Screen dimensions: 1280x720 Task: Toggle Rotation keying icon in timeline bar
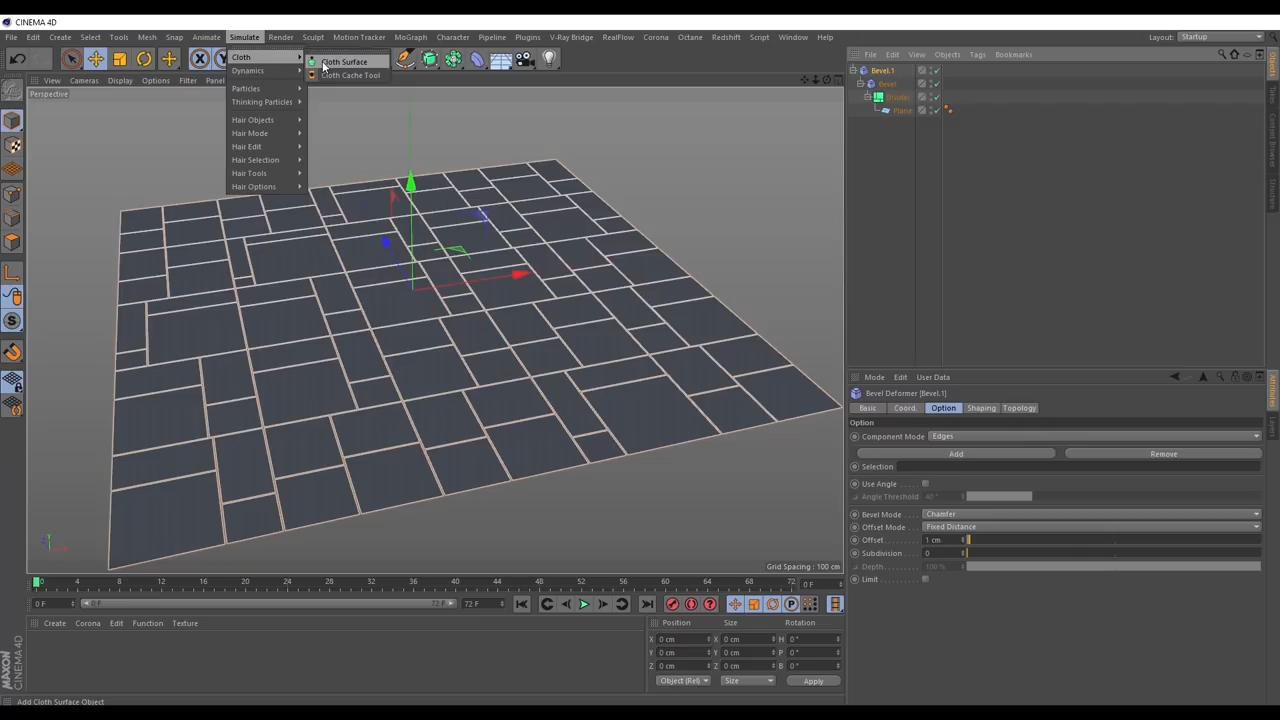point(772,604)
